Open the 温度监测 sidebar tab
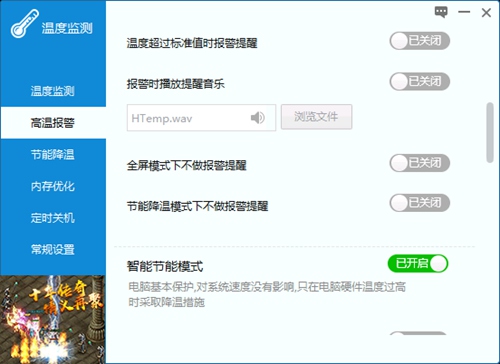Image resolution: width=500 pixels, height=364 pixels. 53,91
